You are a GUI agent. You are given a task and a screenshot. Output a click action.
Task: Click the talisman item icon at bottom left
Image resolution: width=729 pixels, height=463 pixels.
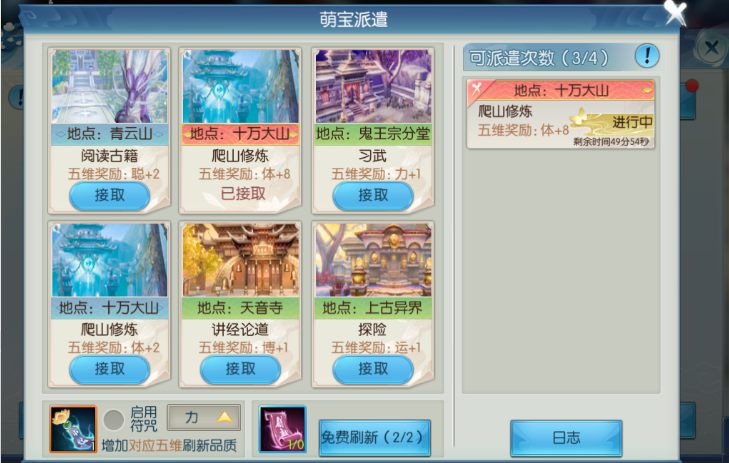click(73, 429)
